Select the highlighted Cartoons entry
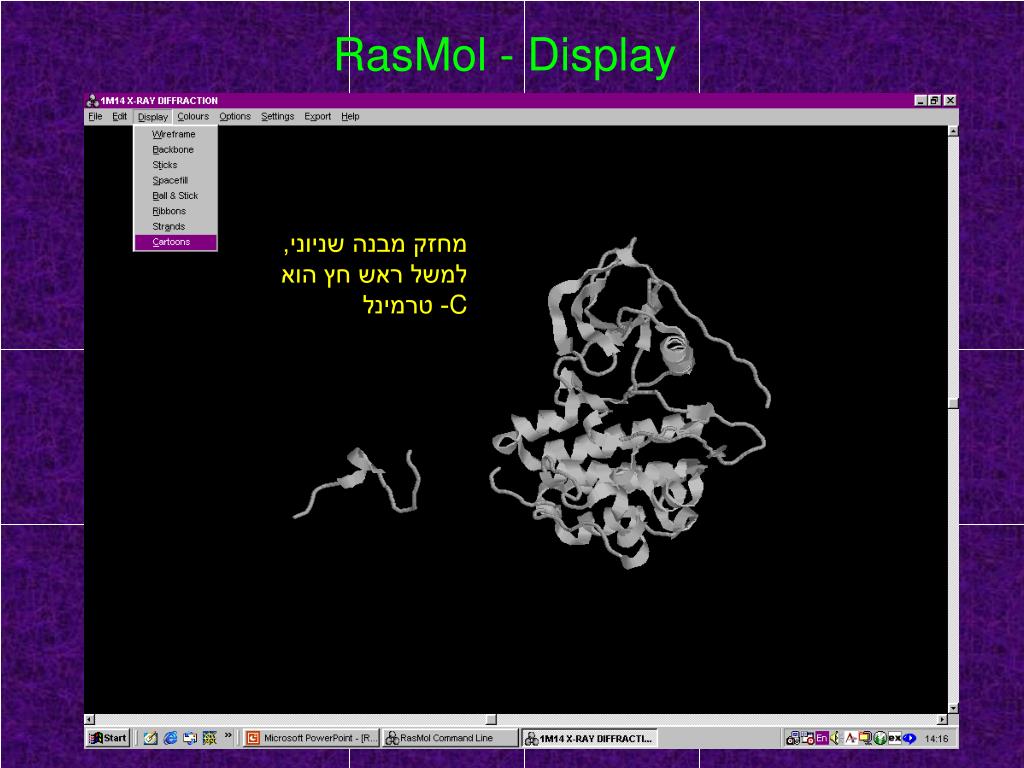The width and height of the screenshot is (1024, 768). point(175,242)
